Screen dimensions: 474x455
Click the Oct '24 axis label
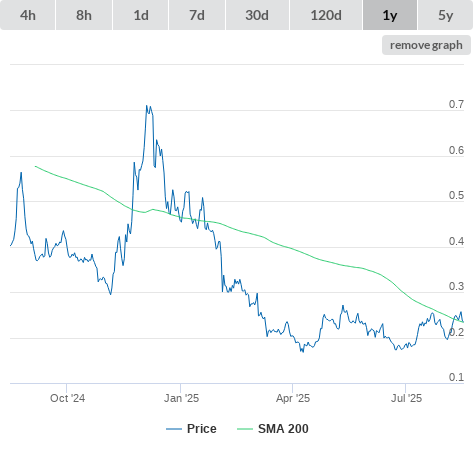coord(67,398)
